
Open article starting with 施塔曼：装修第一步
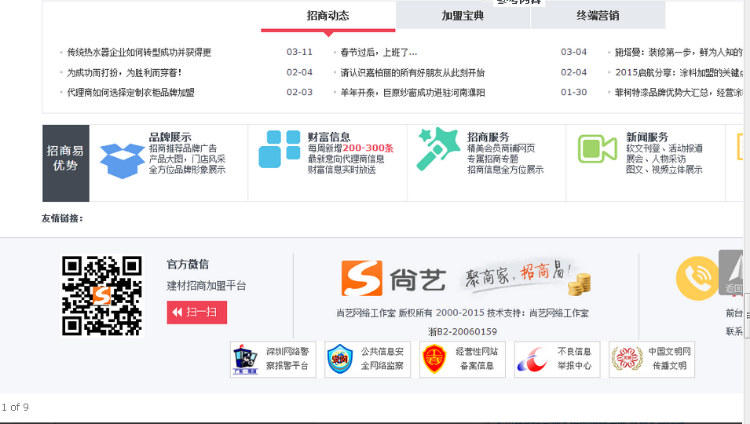tap(679, 52)
